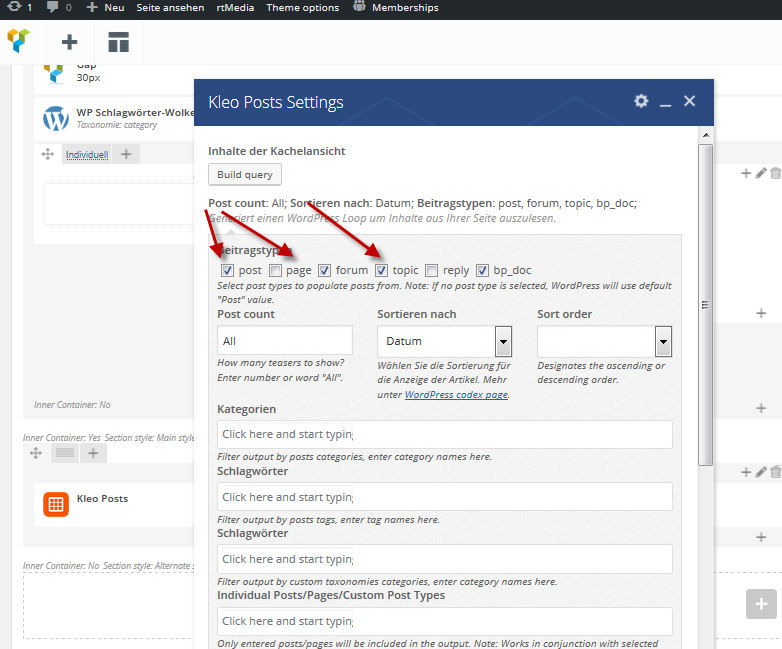Image resolution: width=782 pixels, height=649 pixels.
Task: Enable the reply checkbox
Action: pos(431,270)
